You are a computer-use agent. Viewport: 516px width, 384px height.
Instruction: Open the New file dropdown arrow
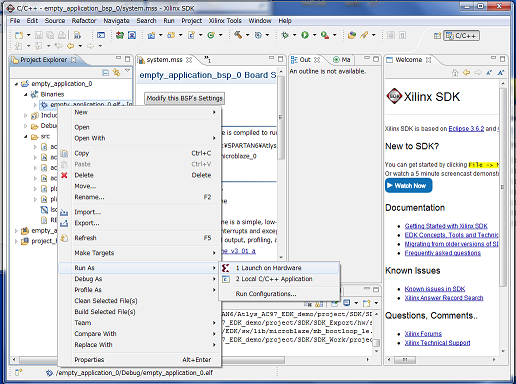click(28, 35)
